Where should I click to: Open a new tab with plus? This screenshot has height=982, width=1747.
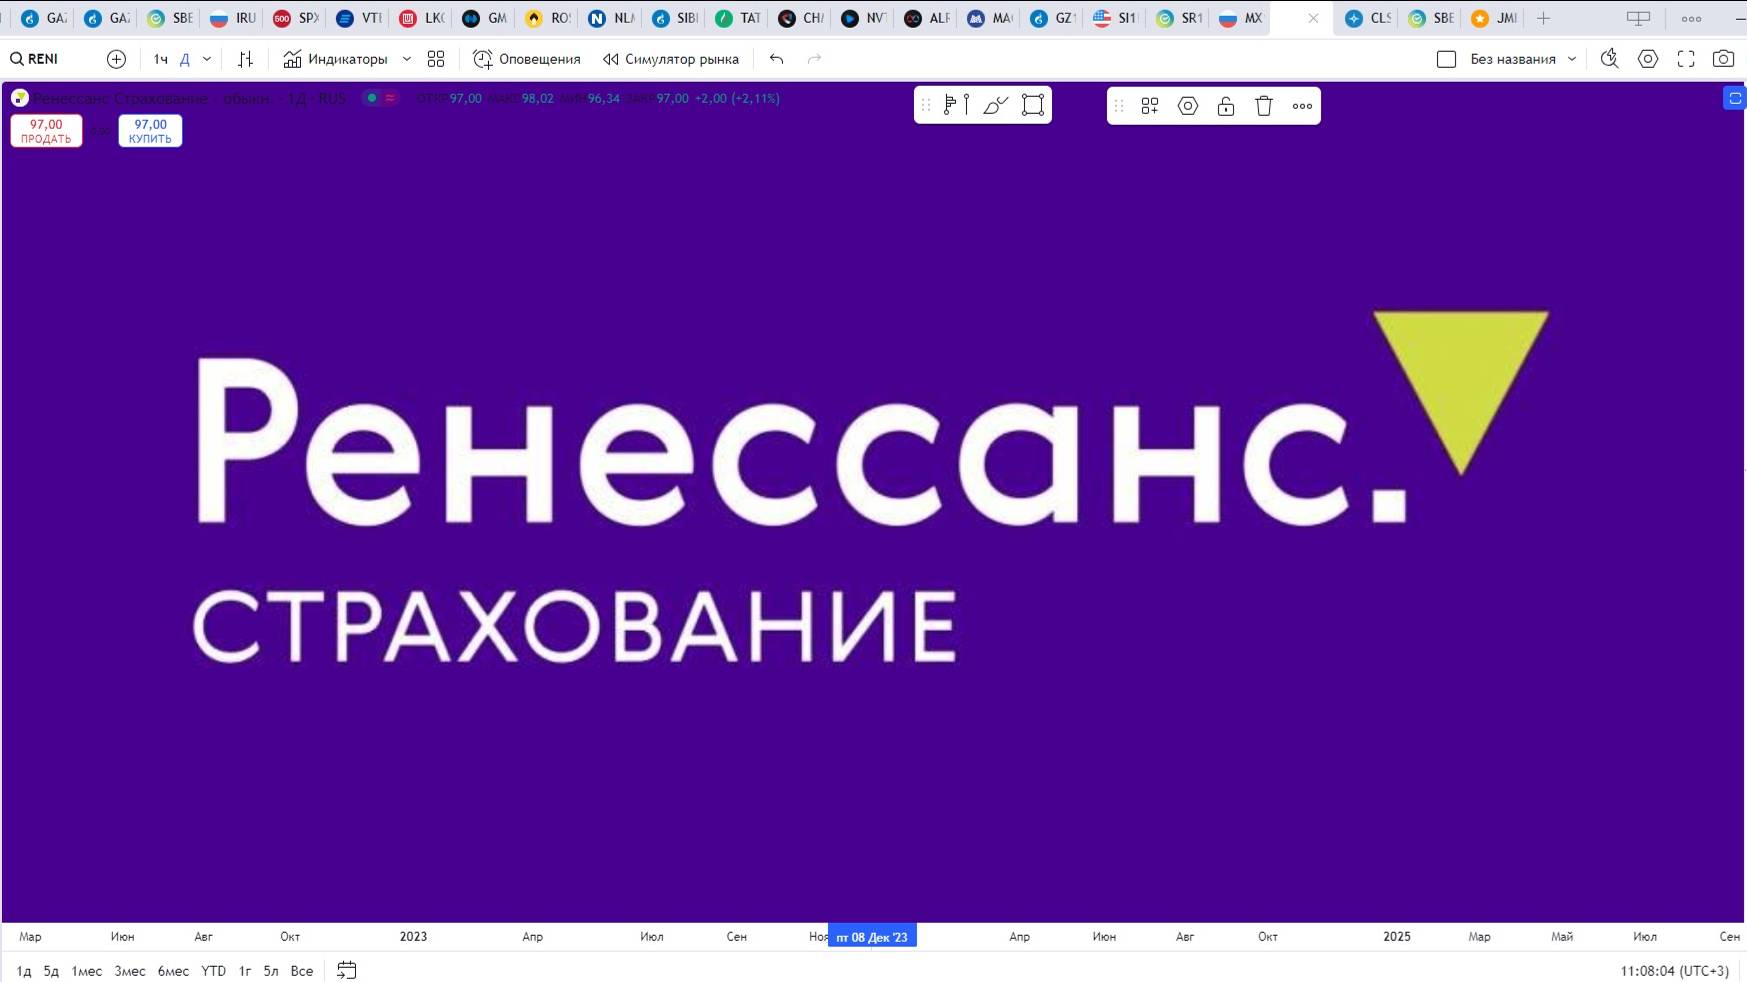click(1543, 18)
